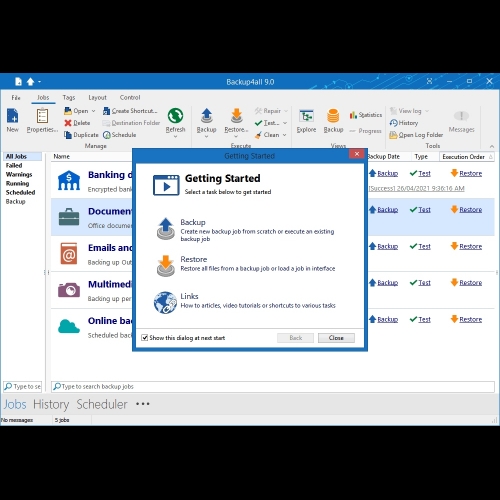
Task: Open Statistics view
Action: click(x=366, y=115)
